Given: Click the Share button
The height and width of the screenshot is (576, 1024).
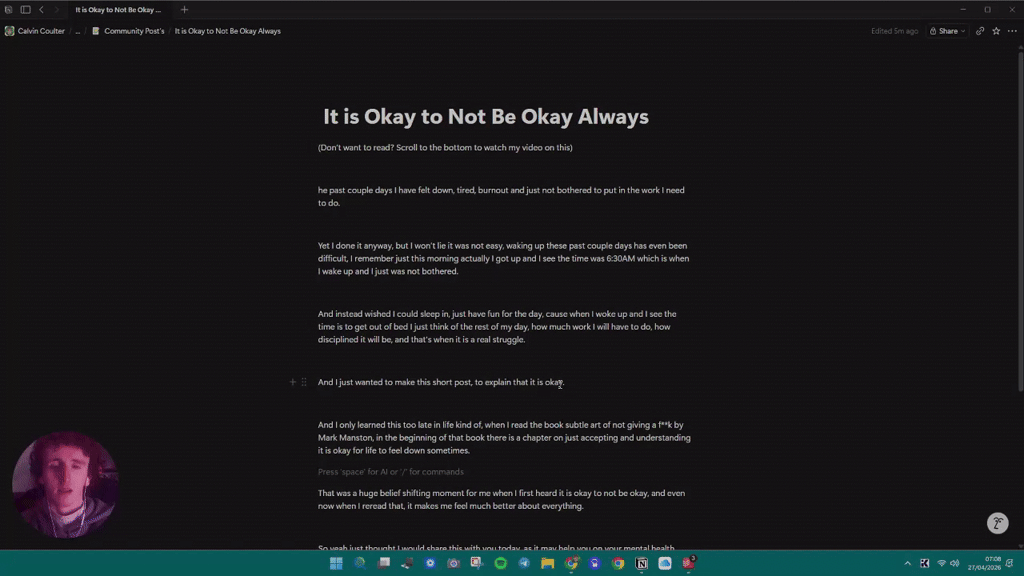Looking at the screenshot, I should (x=945, y=31).
